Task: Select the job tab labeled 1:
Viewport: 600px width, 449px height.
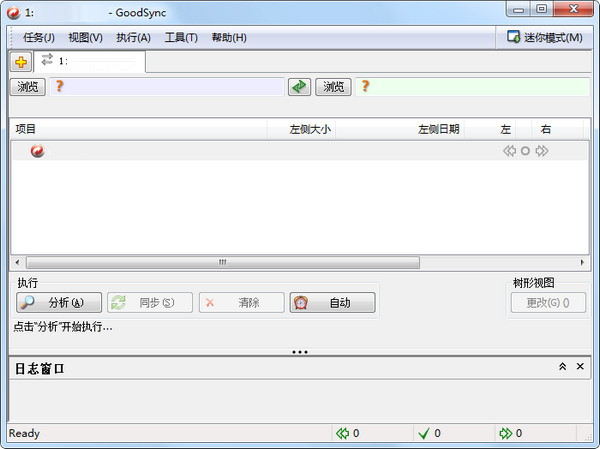Action: click(x=90, y=61)
